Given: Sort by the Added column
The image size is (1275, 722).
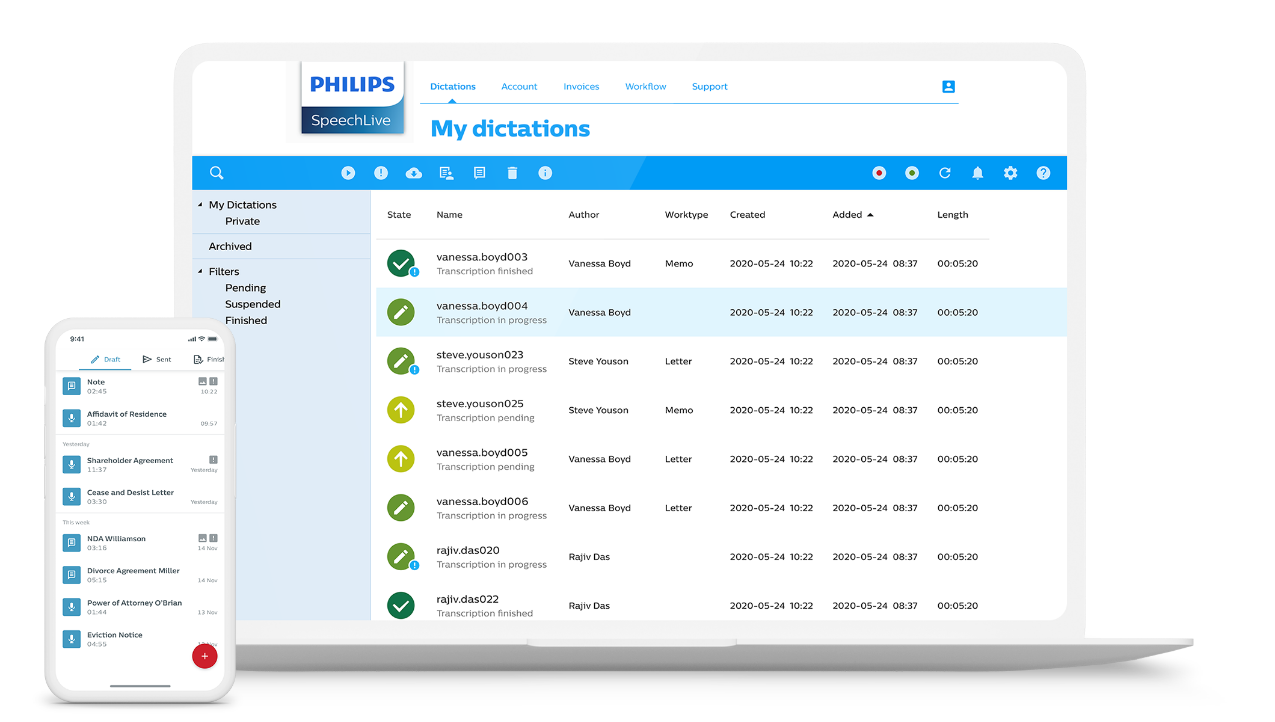Looking at the screenshot, I should (852, 214).
